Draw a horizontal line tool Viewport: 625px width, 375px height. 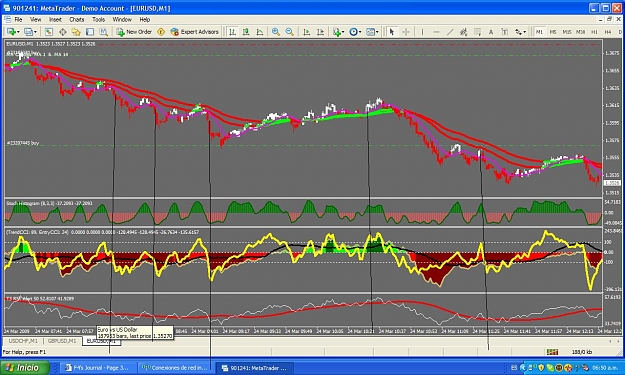(436, 32)
